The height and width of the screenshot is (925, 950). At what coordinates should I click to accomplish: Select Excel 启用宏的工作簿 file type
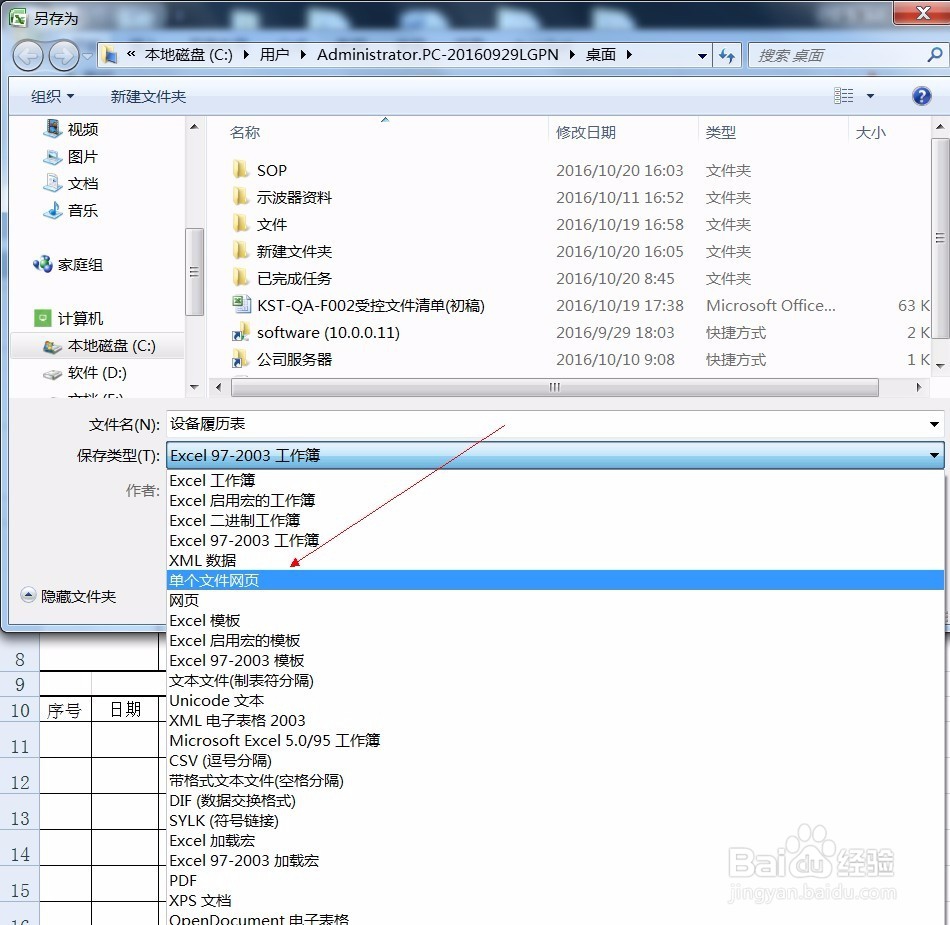555,500
